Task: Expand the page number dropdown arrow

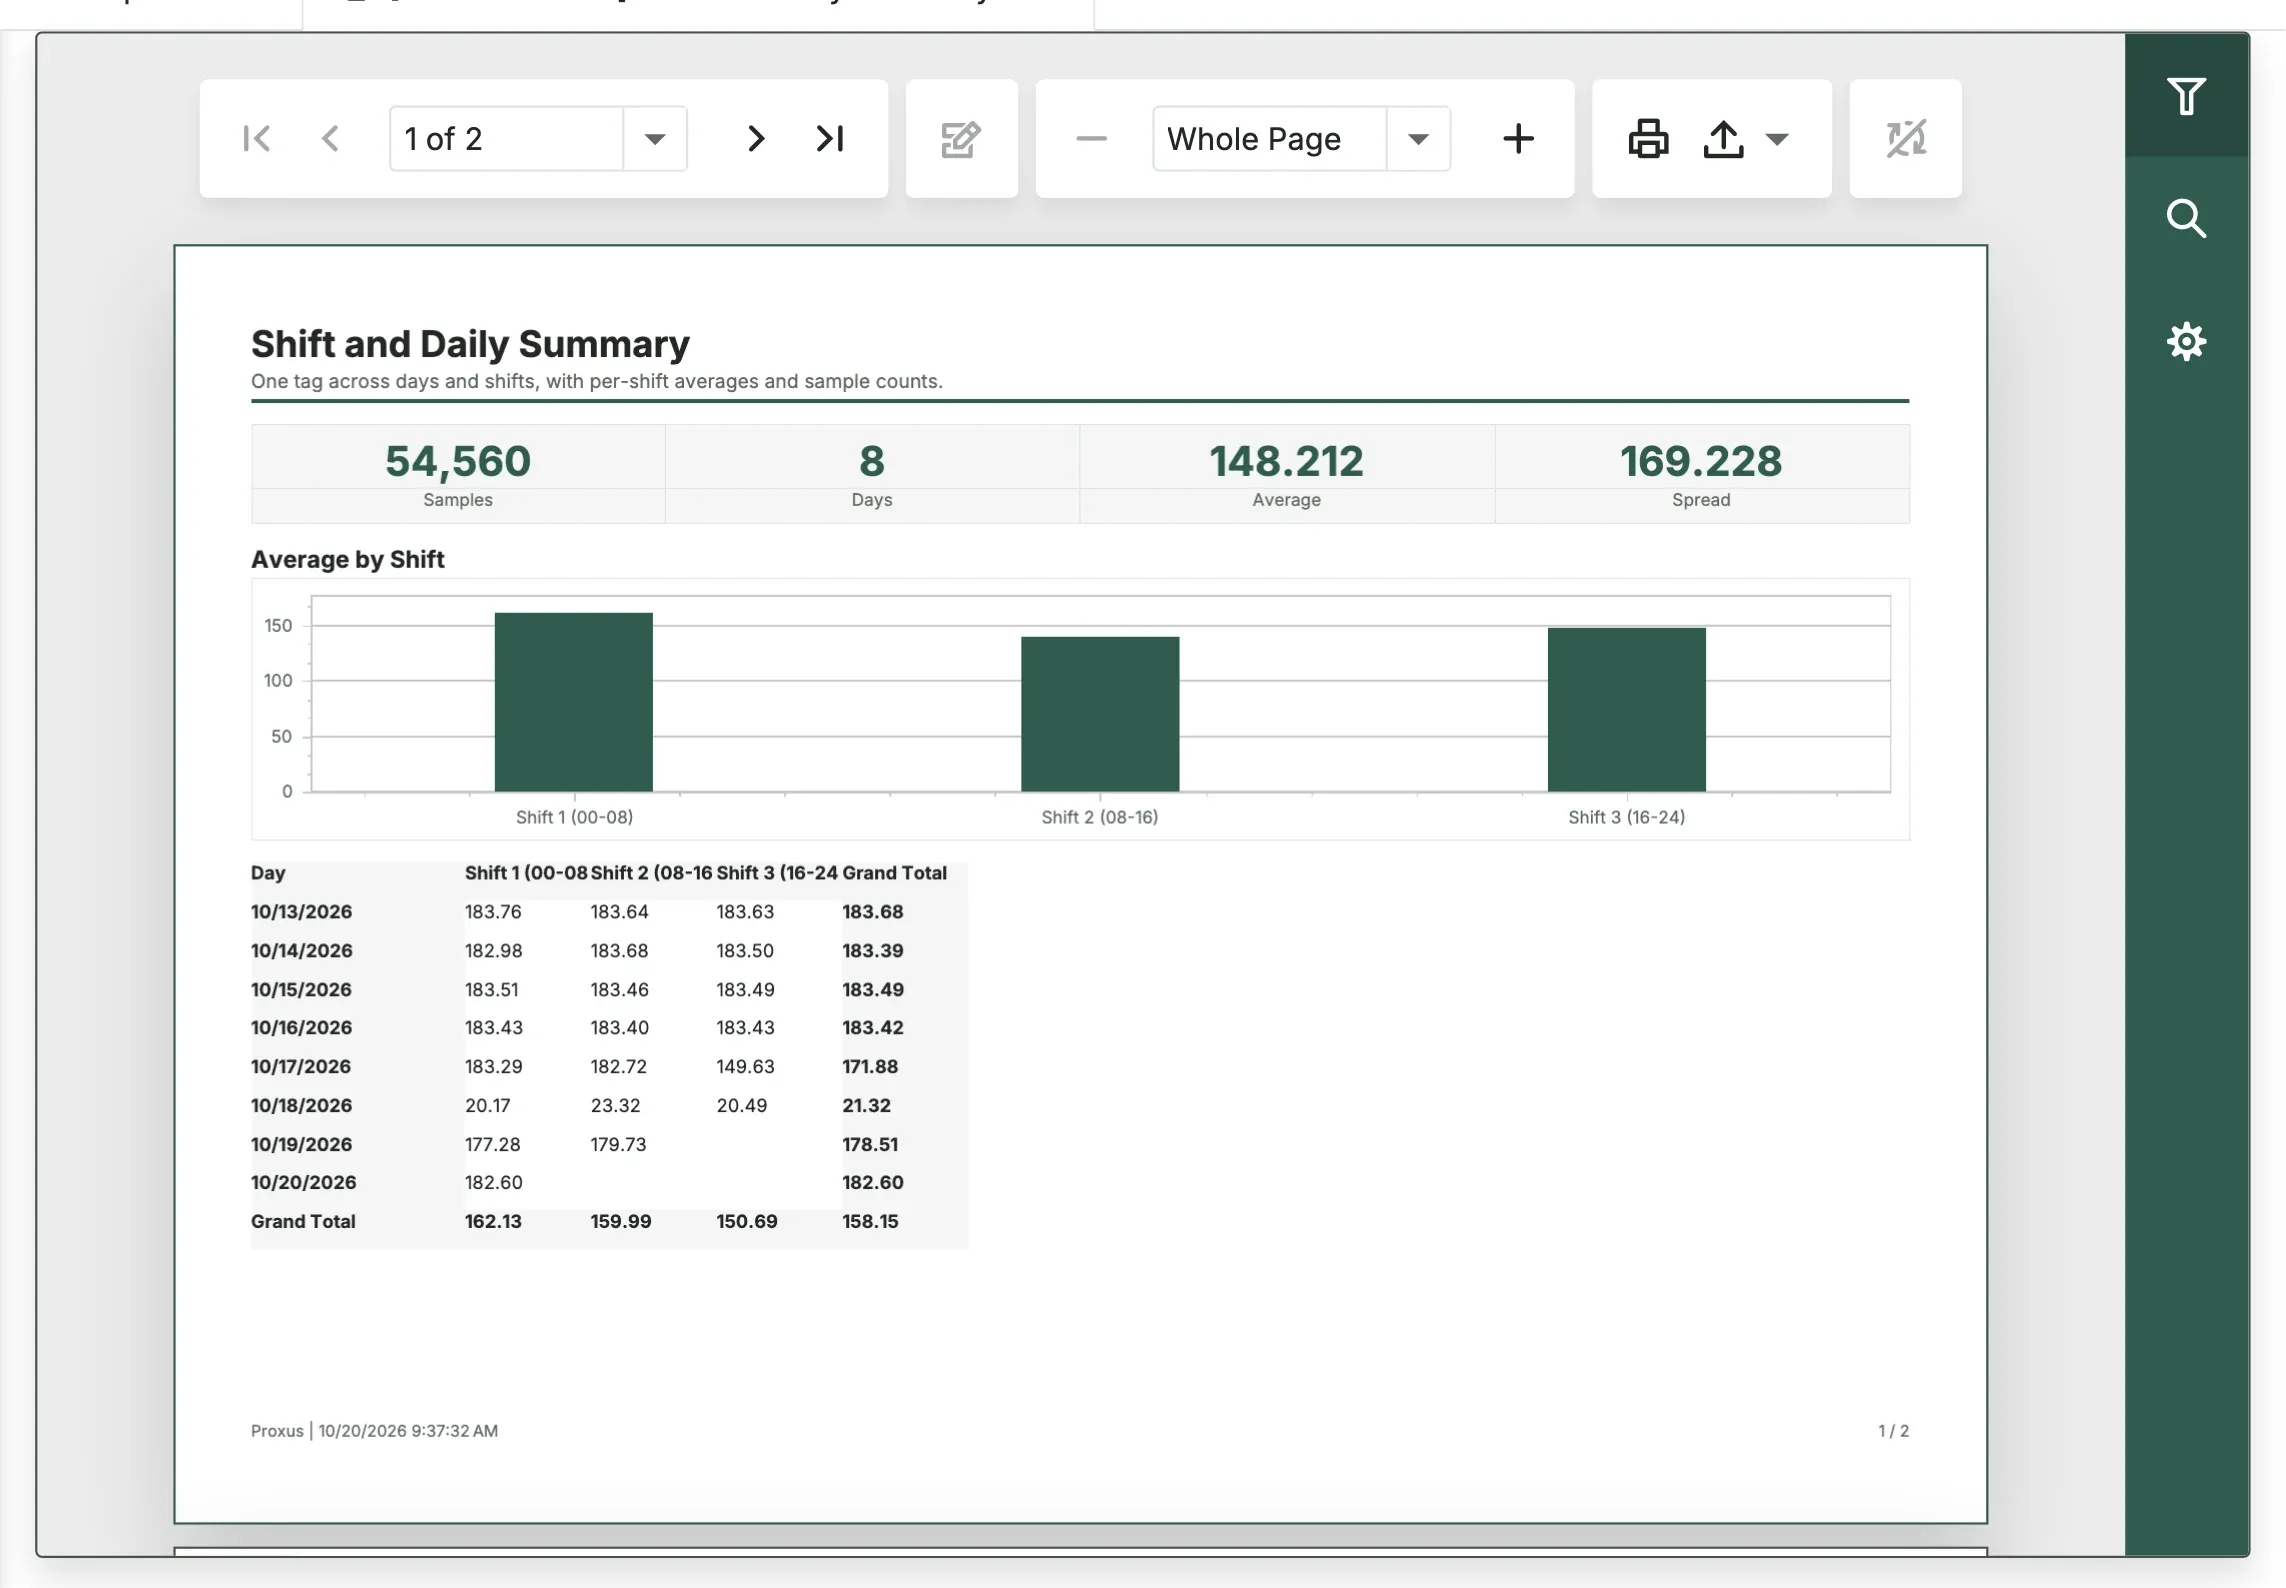Action: 655,139
